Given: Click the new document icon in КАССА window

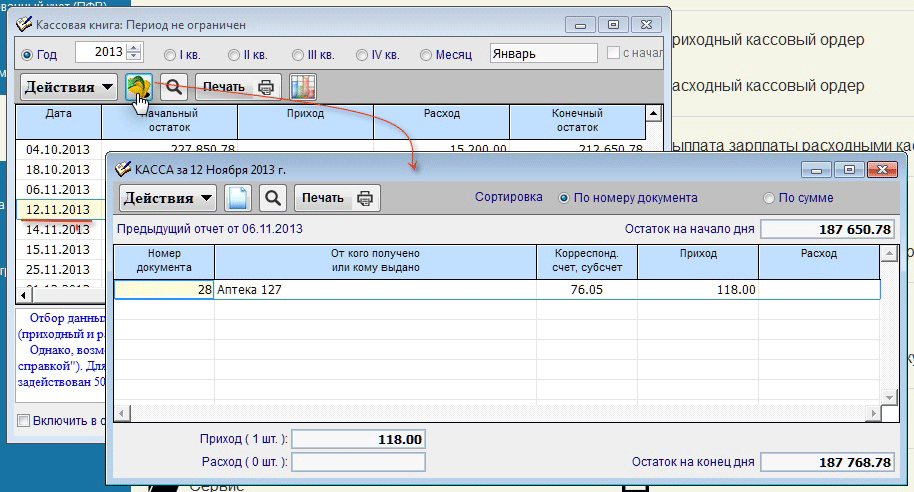Looking at the screenshot, I should point(238,198).
